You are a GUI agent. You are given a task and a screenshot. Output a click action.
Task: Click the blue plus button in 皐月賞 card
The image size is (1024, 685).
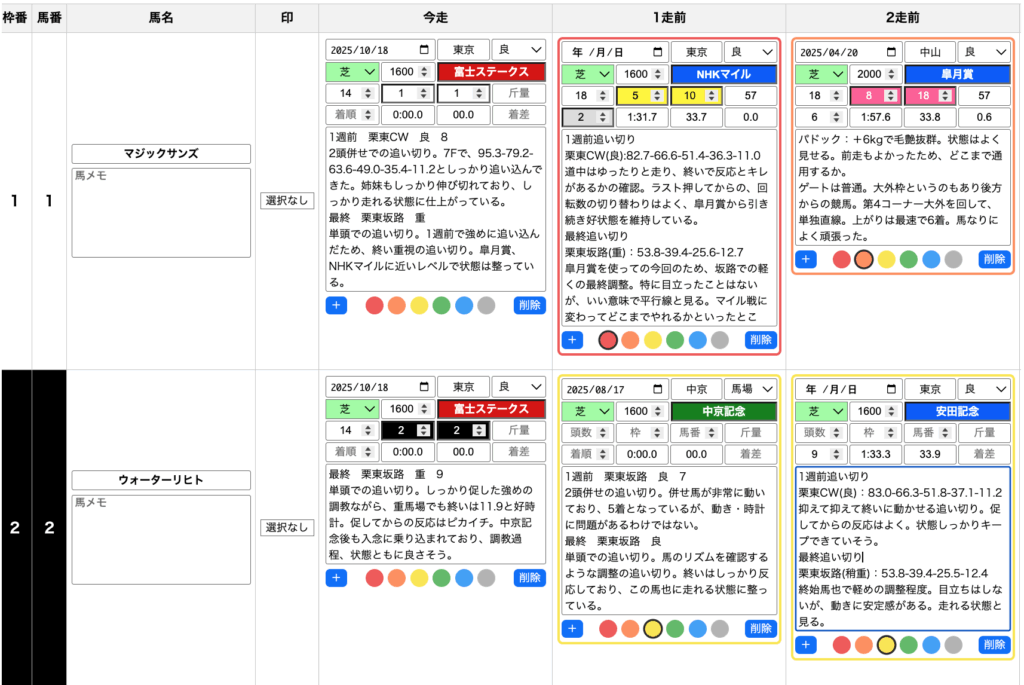click(x=806, y=259)
